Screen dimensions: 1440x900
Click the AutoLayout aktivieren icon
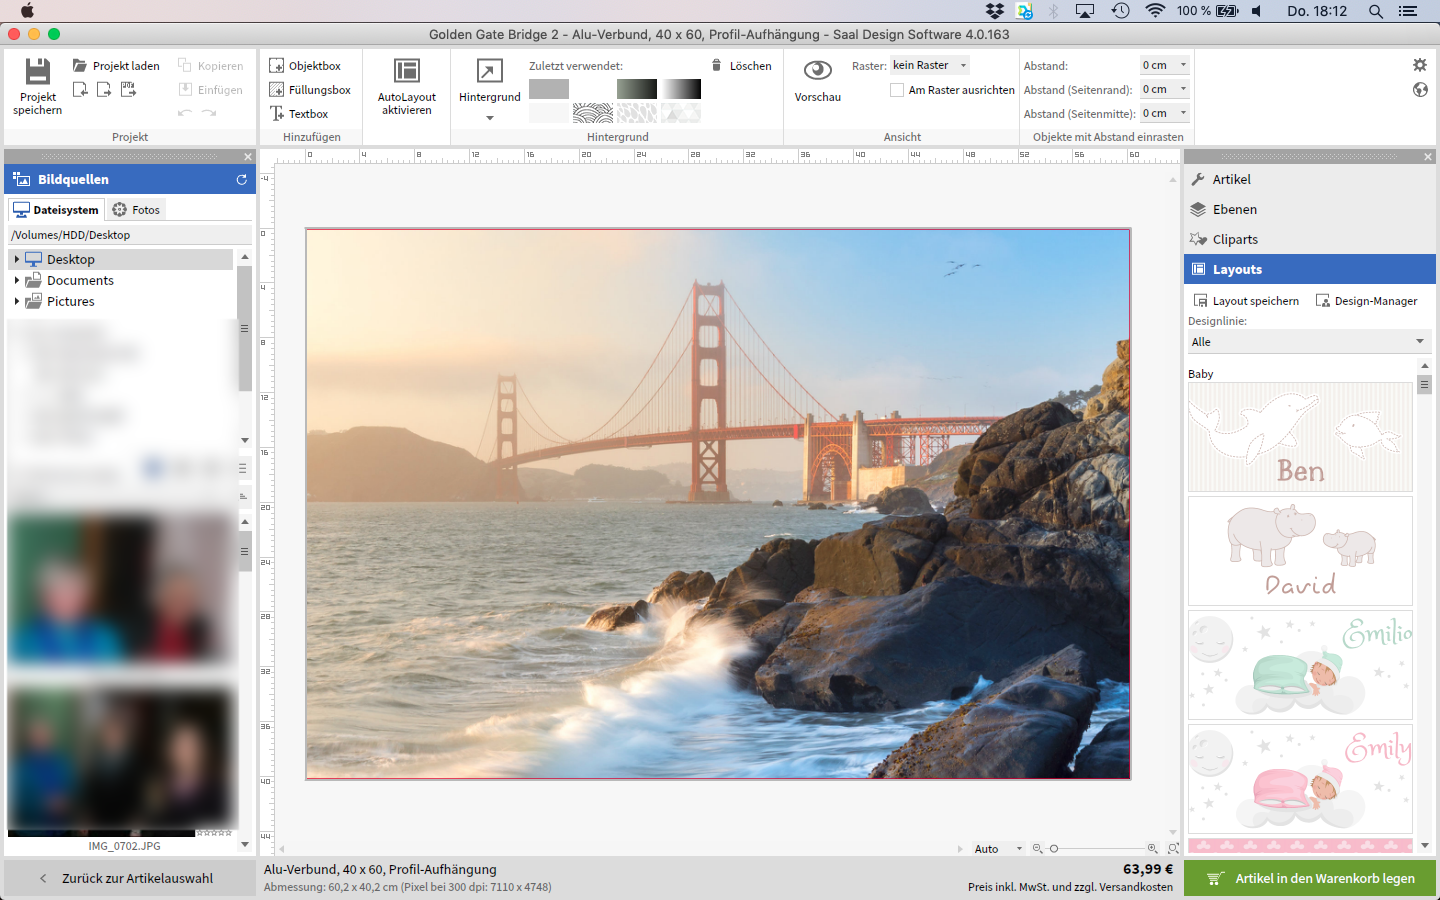tap(406, 71)
